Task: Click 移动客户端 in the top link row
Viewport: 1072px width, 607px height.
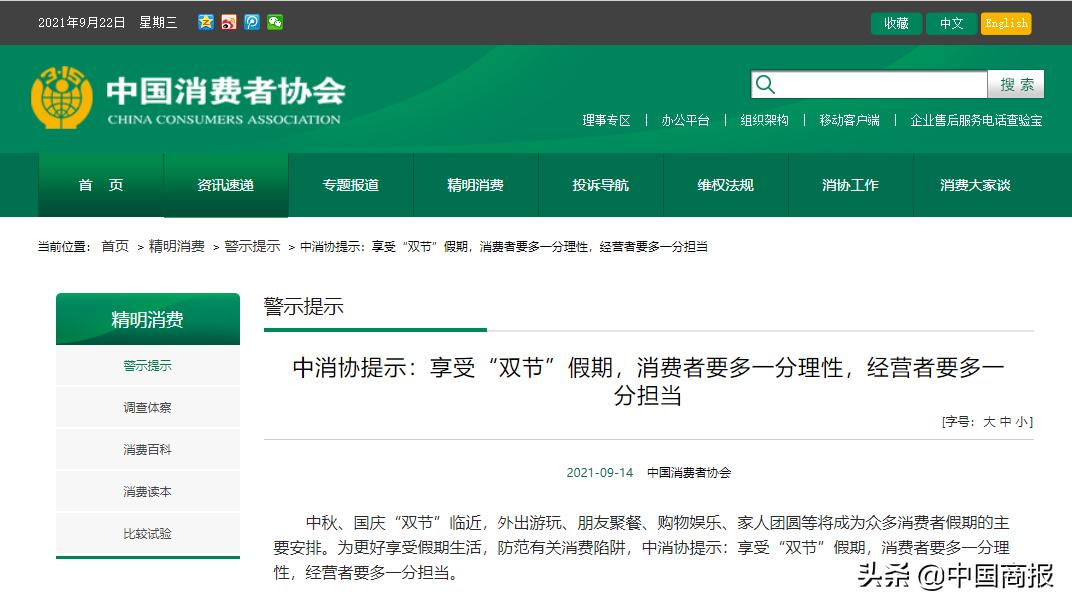Action: [x=850, y=120]
